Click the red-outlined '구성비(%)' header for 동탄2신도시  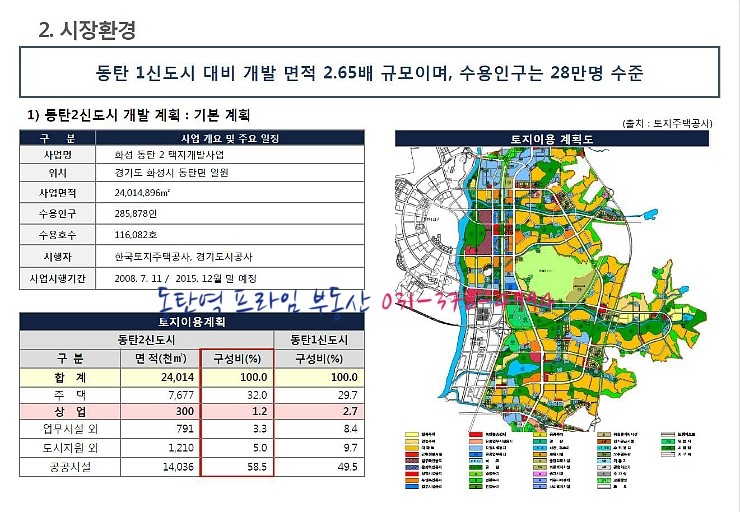click(237, 359)
